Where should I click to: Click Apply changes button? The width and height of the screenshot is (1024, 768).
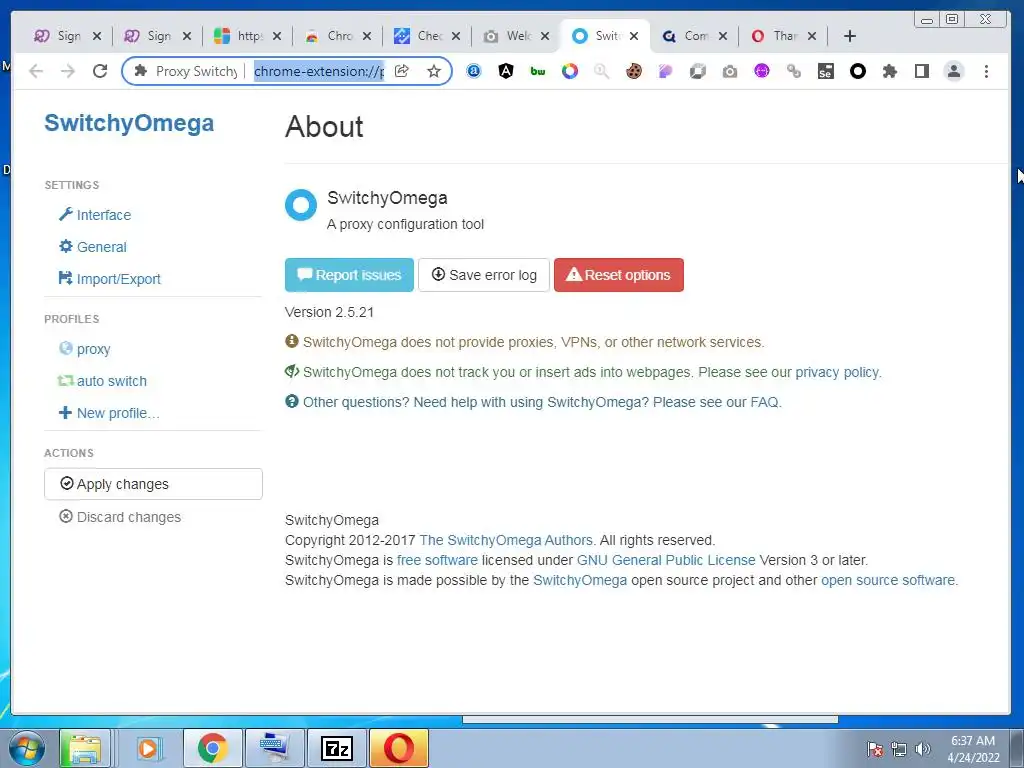153,484
